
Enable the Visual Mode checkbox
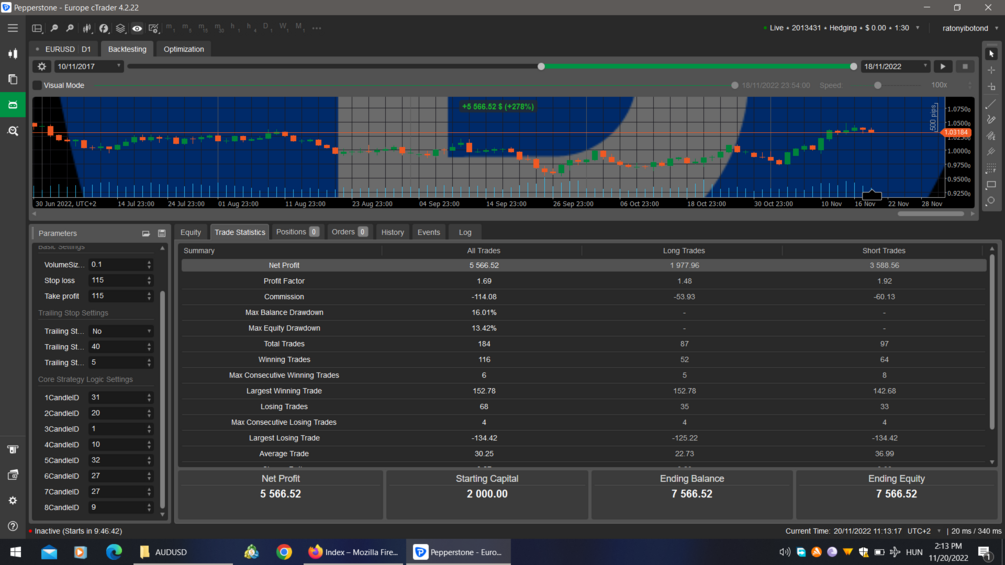37,85
